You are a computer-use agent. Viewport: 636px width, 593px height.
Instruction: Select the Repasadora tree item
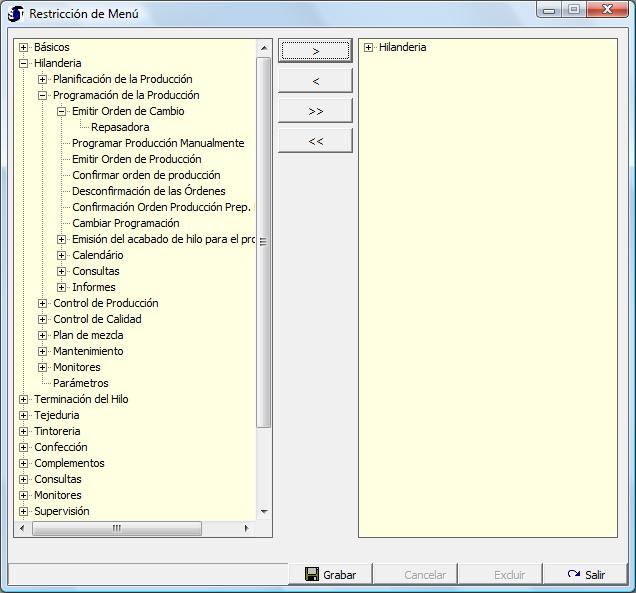[120, 127]
